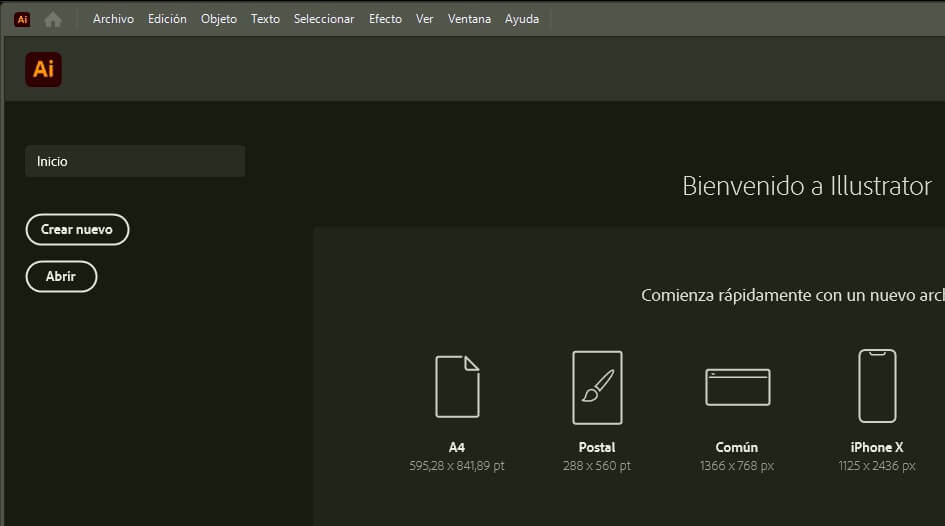Go to Home via house icon

tap(53, 19)
